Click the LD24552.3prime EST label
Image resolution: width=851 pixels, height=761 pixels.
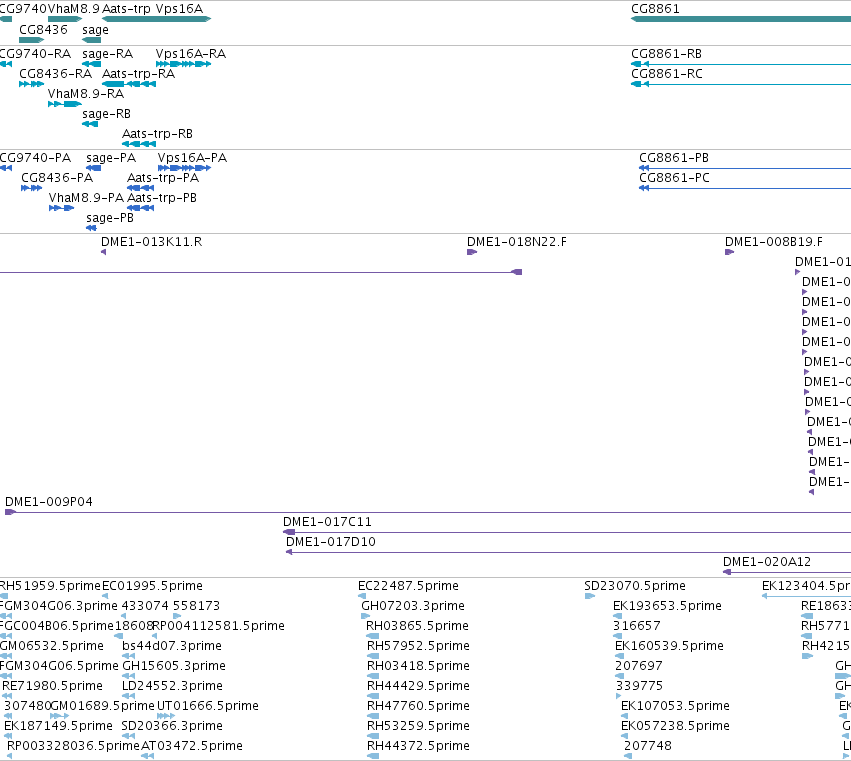pyautogui.click(x=172, y=687)
